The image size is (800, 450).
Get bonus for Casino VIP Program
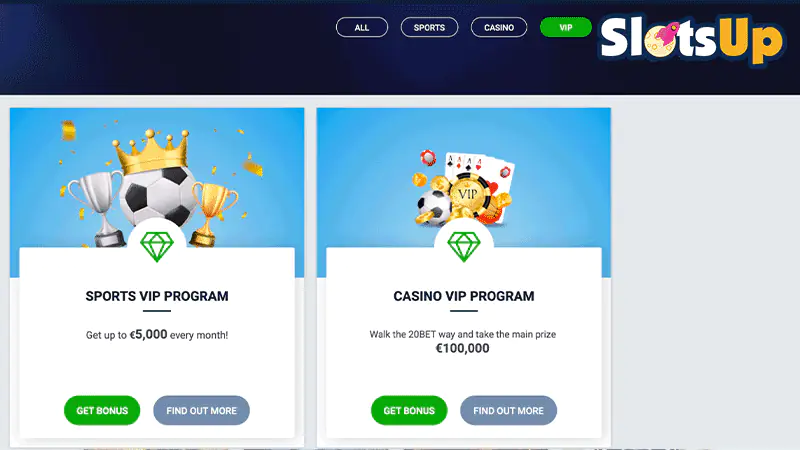click(x=409, y=410)
